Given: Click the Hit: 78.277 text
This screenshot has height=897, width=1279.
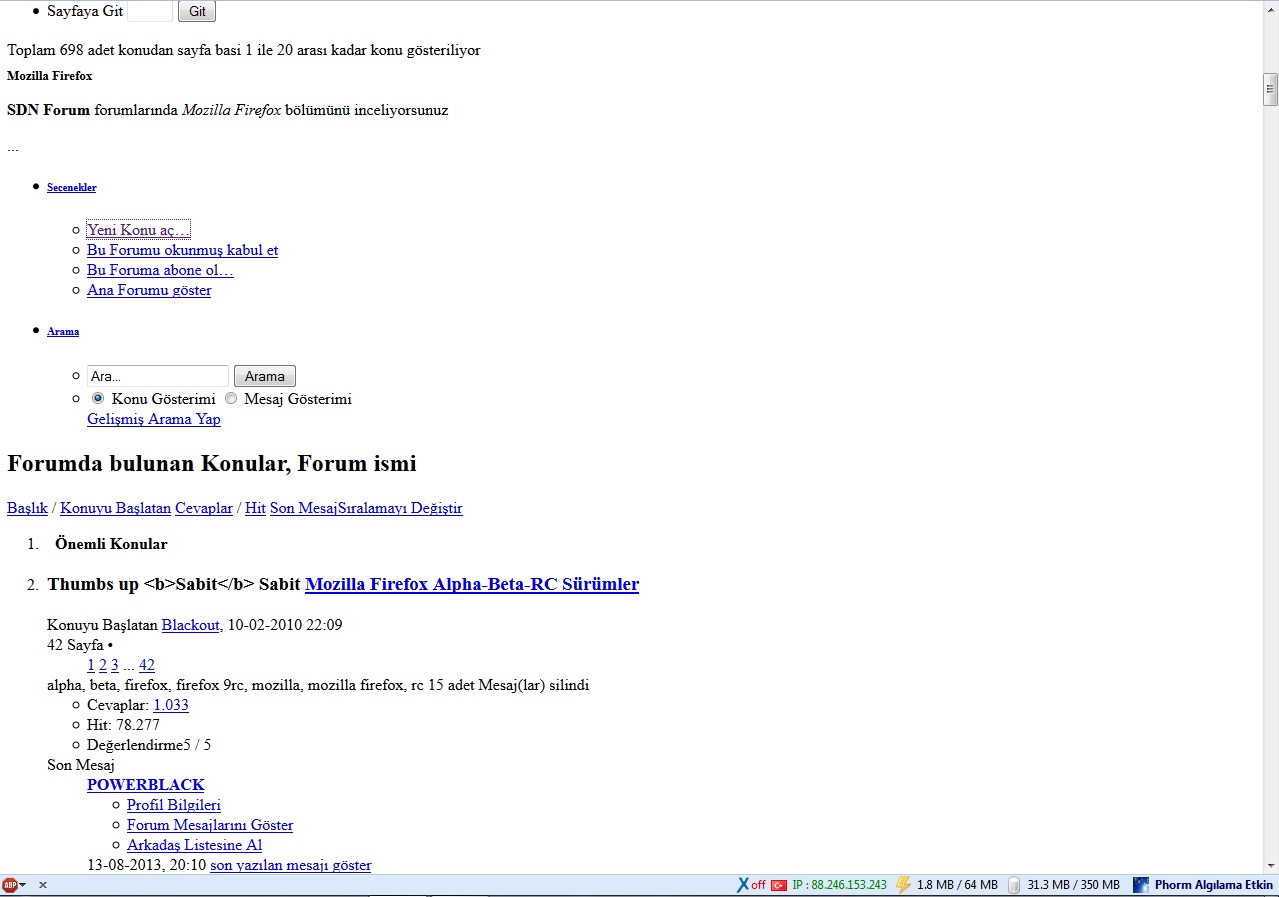Looking at the screenshot, I should (x=123, y=725).
